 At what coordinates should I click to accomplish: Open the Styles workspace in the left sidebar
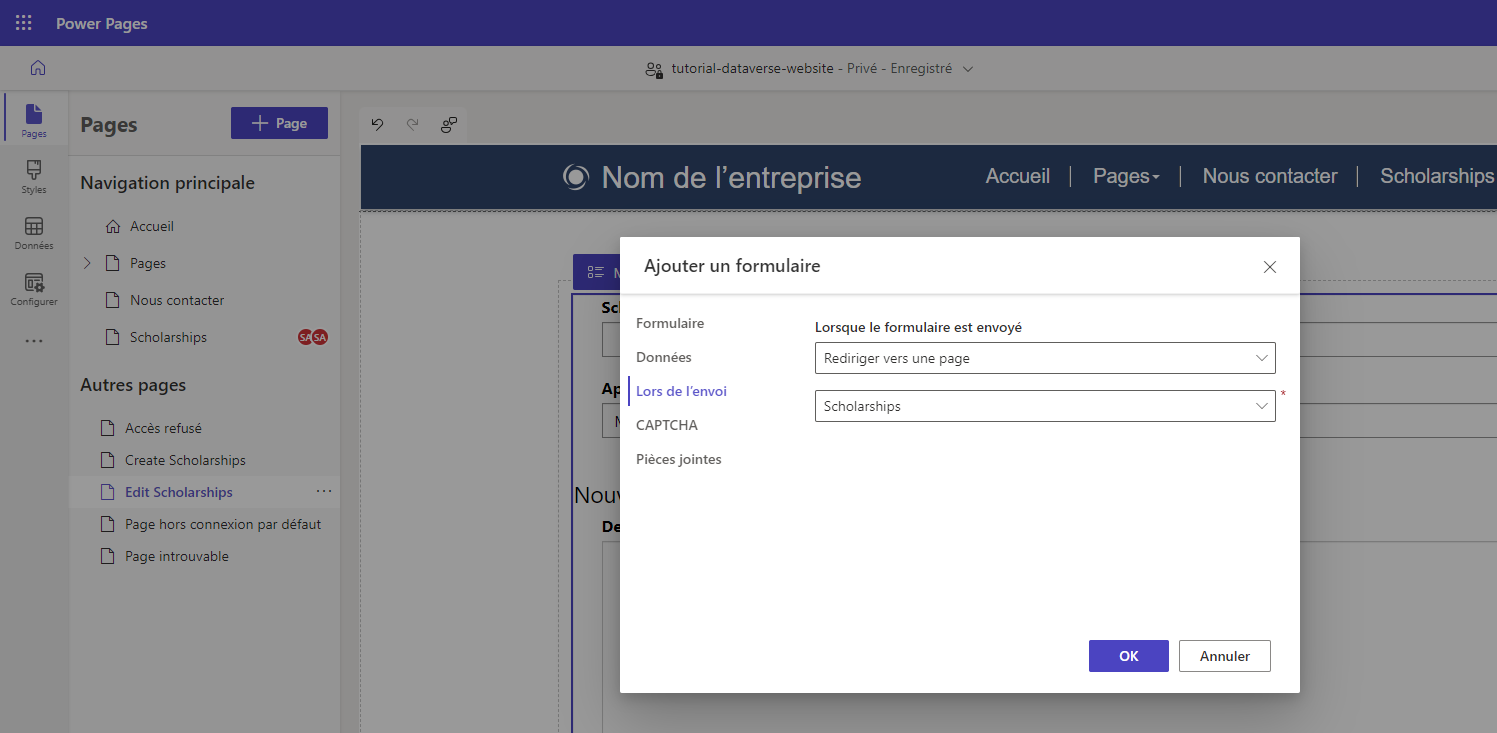[33, 176]
